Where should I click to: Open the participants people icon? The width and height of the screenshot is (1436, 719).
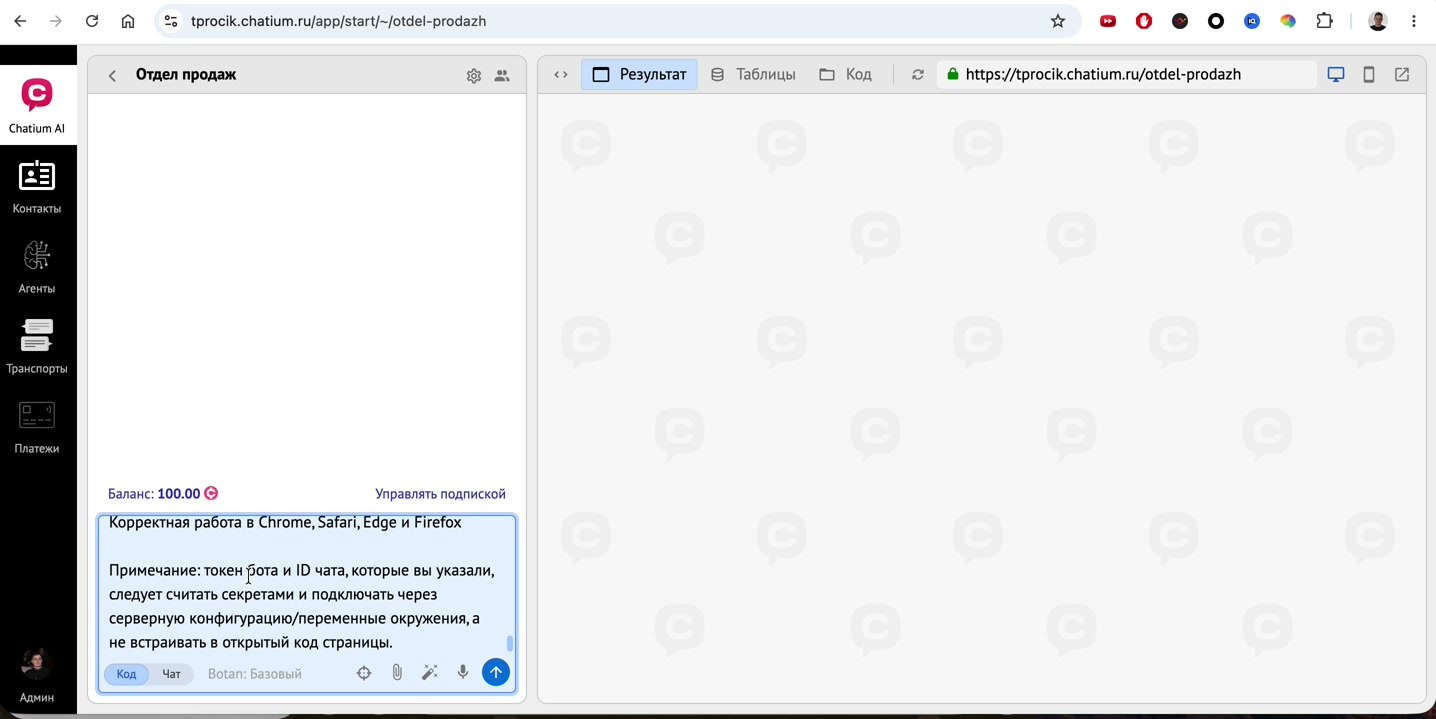click(502, 75)
